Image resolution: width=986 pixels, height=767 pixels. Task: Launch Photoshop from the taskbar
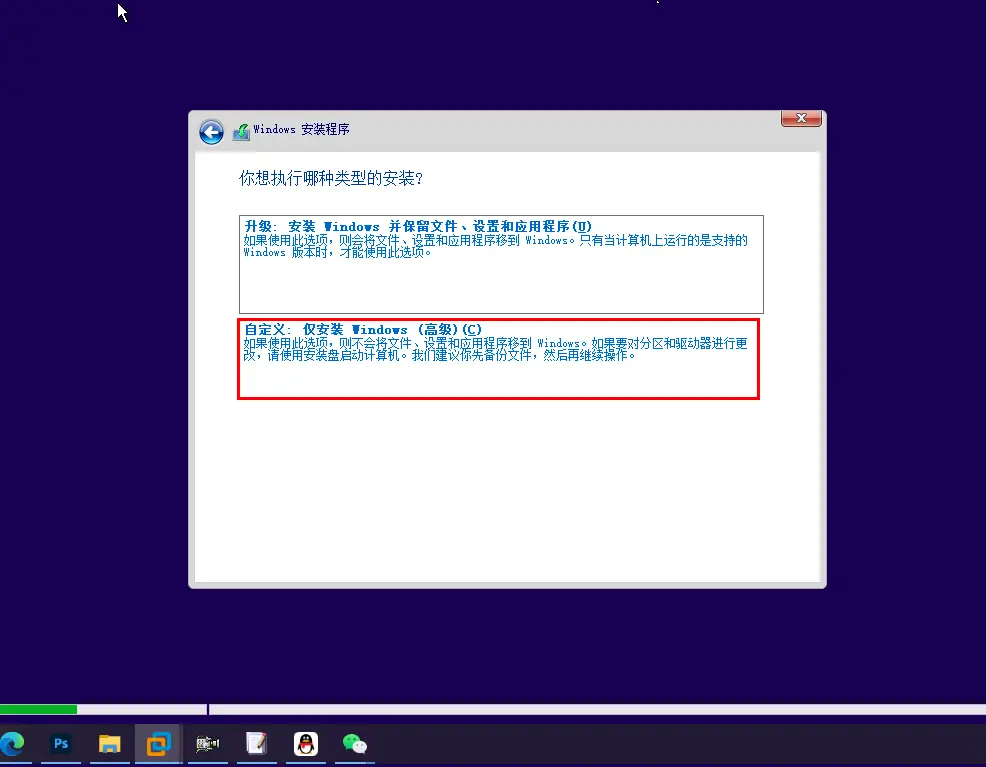coord(61,744)
